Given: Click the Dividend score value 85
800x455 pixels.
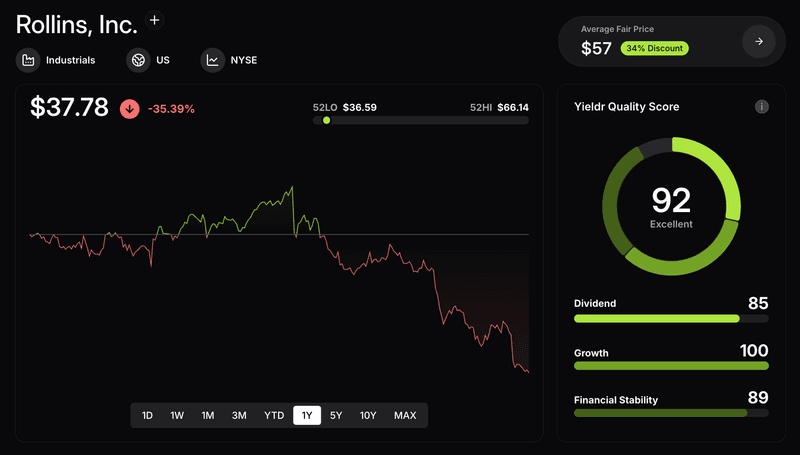Looking at the screenshot, I should point(758,303).
